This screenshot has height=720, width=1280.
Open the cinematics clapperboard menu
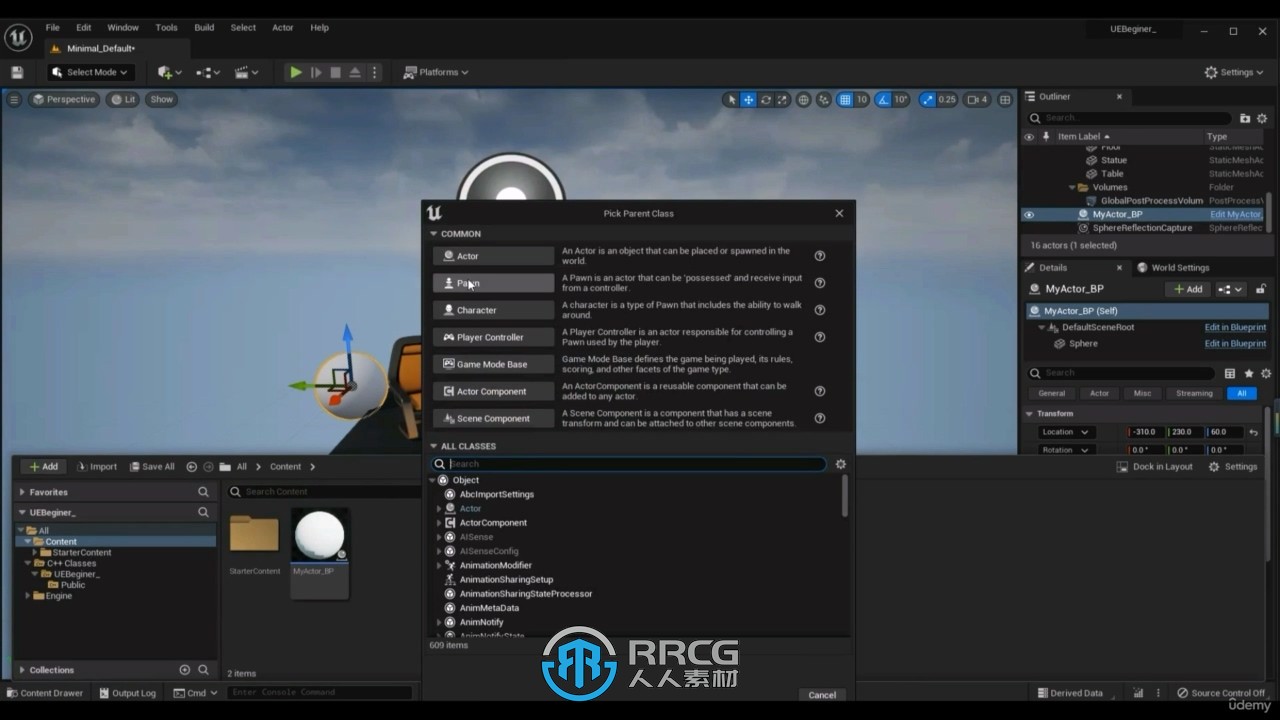click(246, 72)
